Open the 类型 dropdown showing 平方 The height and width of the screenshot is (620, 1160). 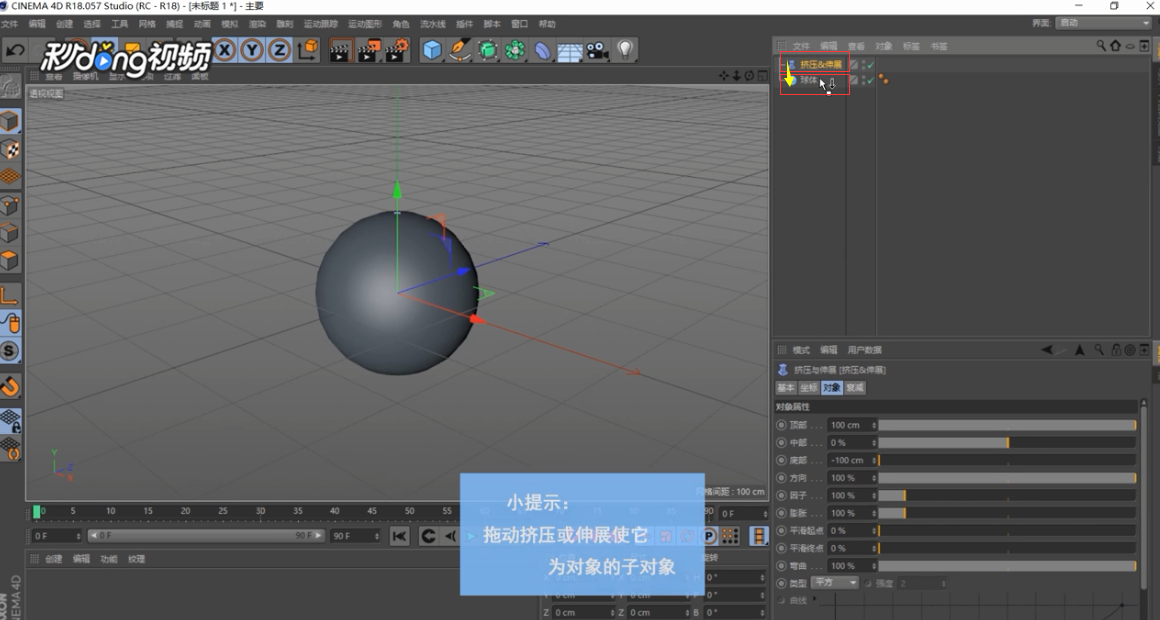pyautogui.click(x=835, y=583)
